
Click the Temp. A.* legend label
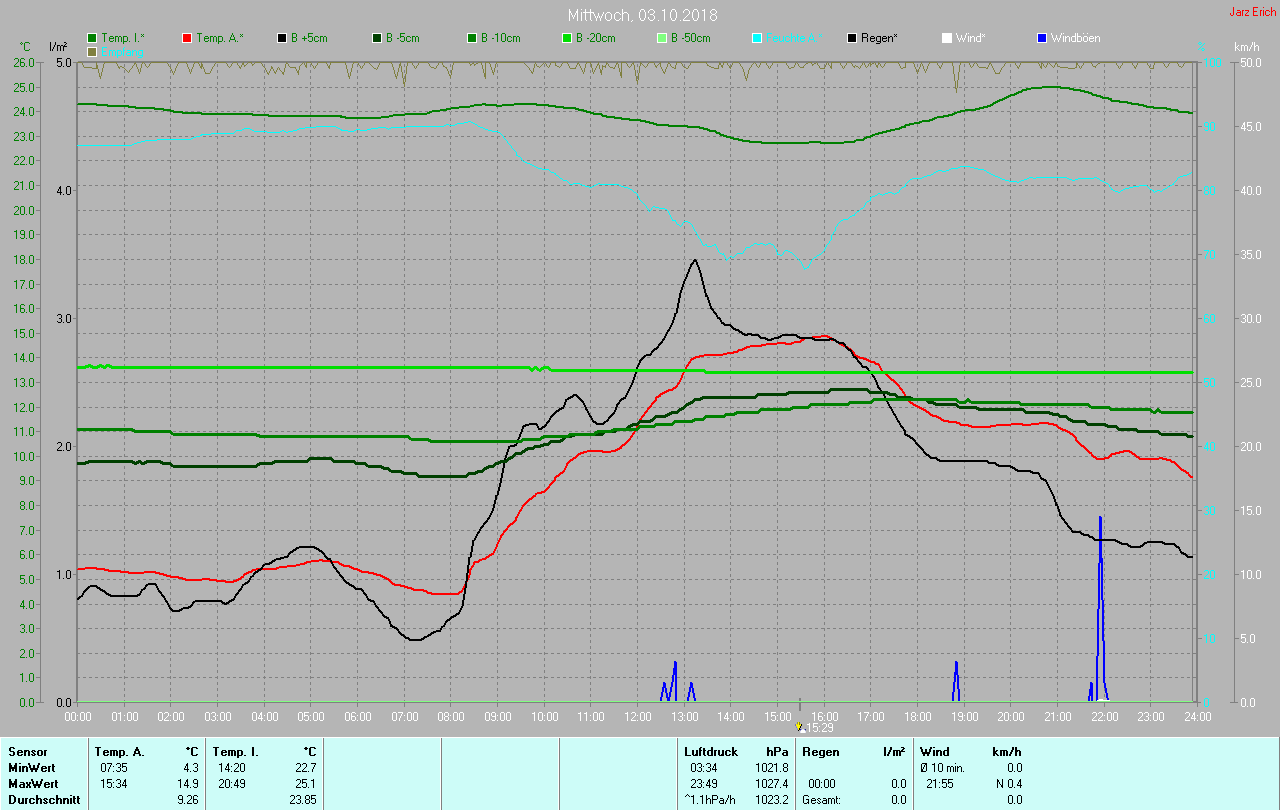coord(218,38)
